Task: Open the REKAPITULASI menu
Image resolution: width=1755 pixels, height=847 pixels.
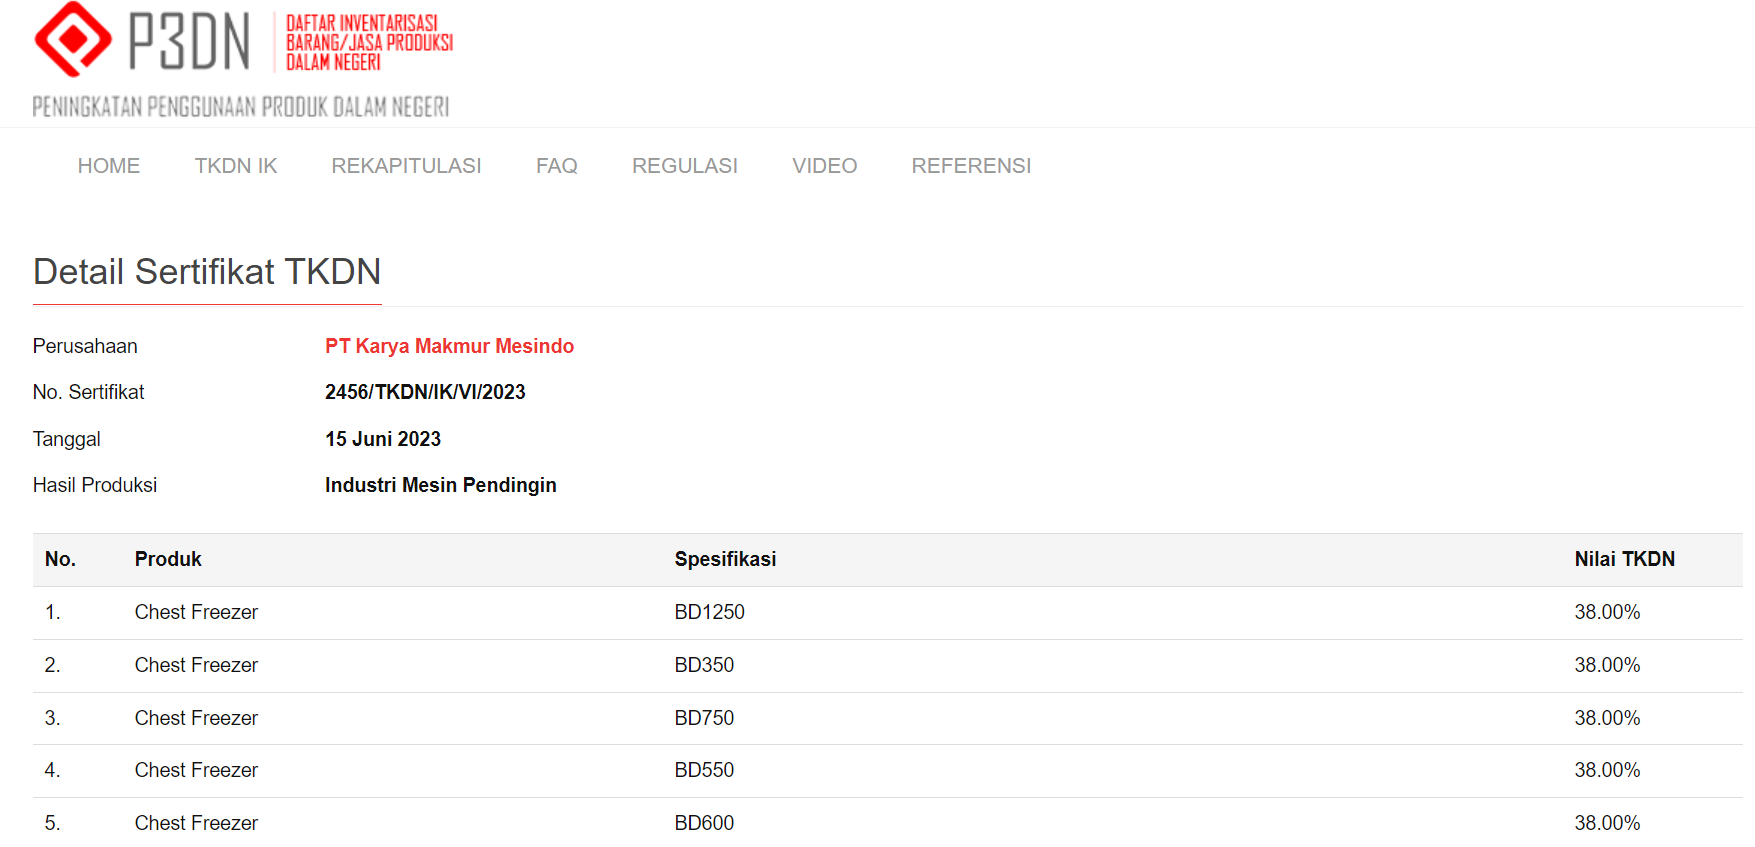Action: coord(406,166)
